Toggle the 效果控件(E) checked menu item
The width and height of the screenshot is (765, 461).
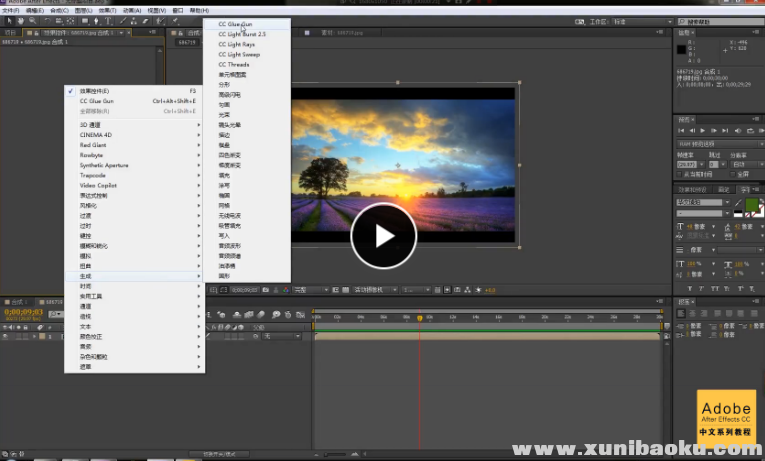coord(95,91)
